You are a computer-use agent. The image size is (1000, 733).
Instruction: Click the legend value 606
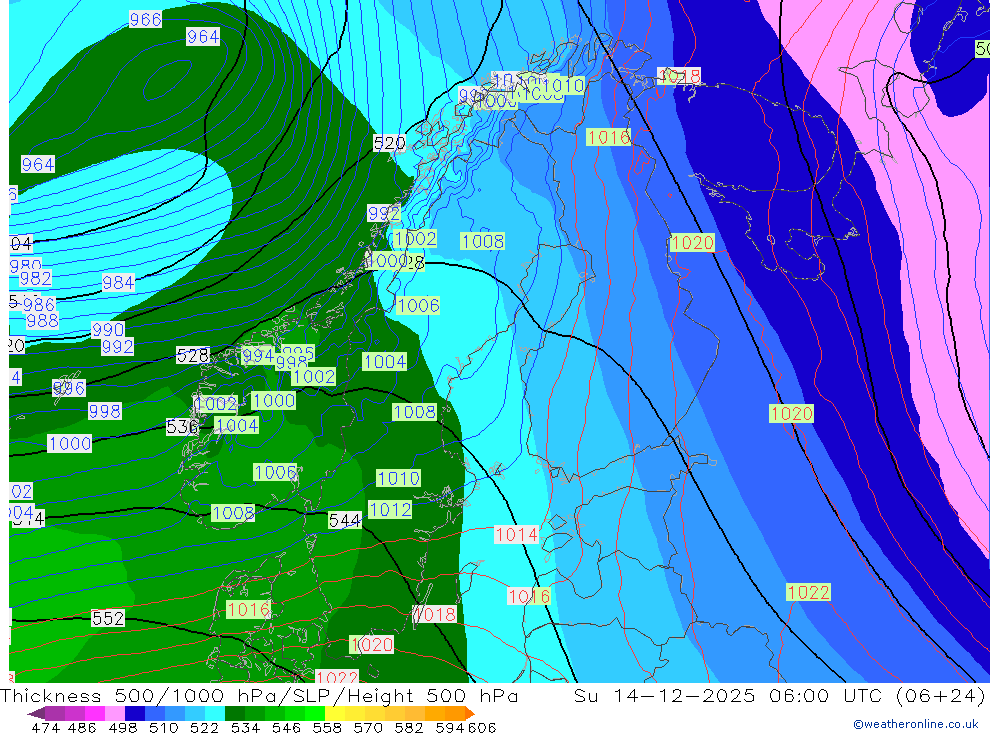pyautogui.click(x=482, y=727)
